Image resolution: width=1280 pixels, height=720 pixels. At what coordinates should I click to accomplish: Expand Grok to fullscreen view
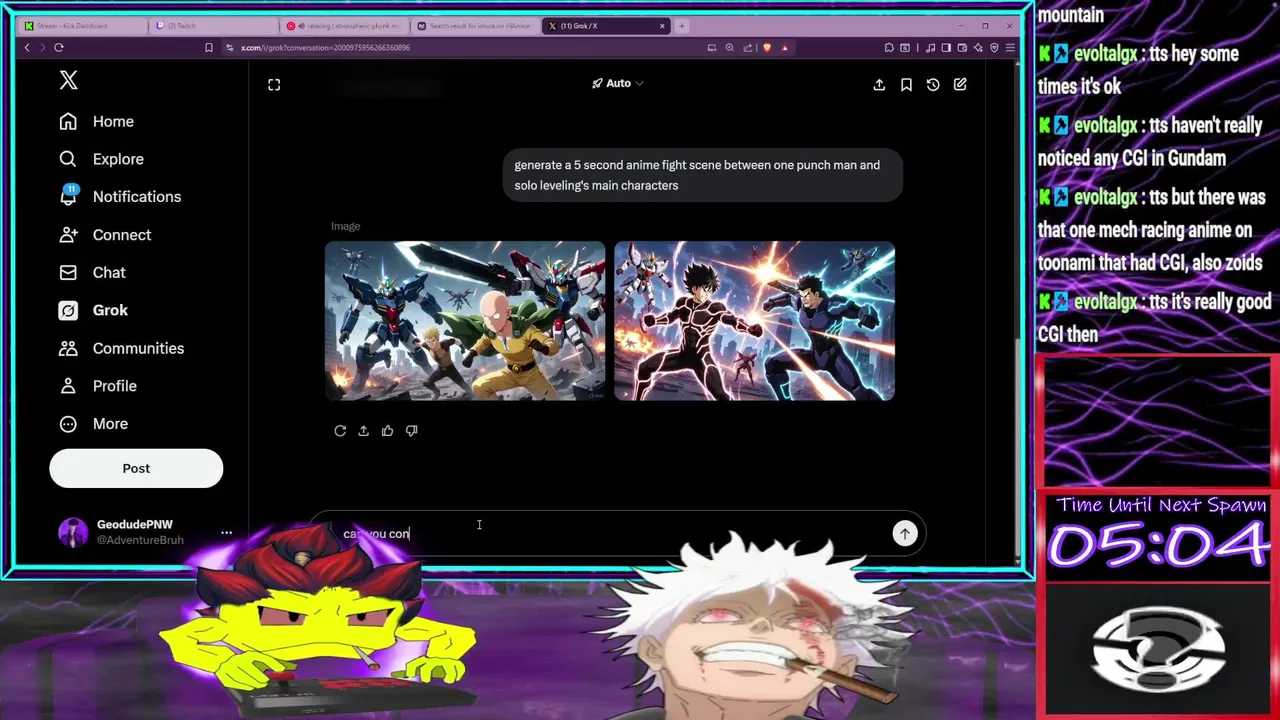(274, 85)
